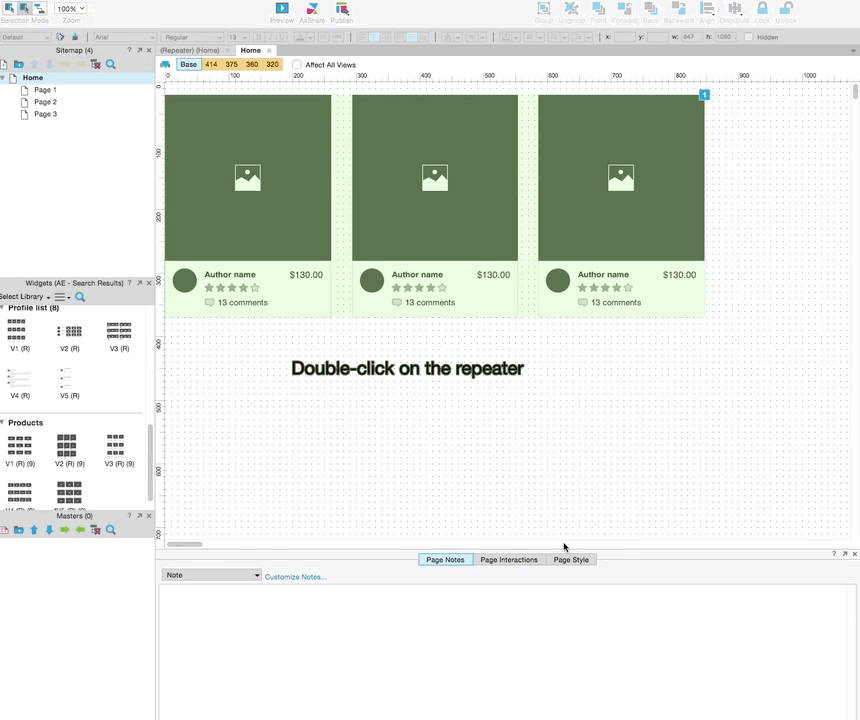Select the Publish icon
The width and height of the screenshot is (860, 720).
pos(342,9)
